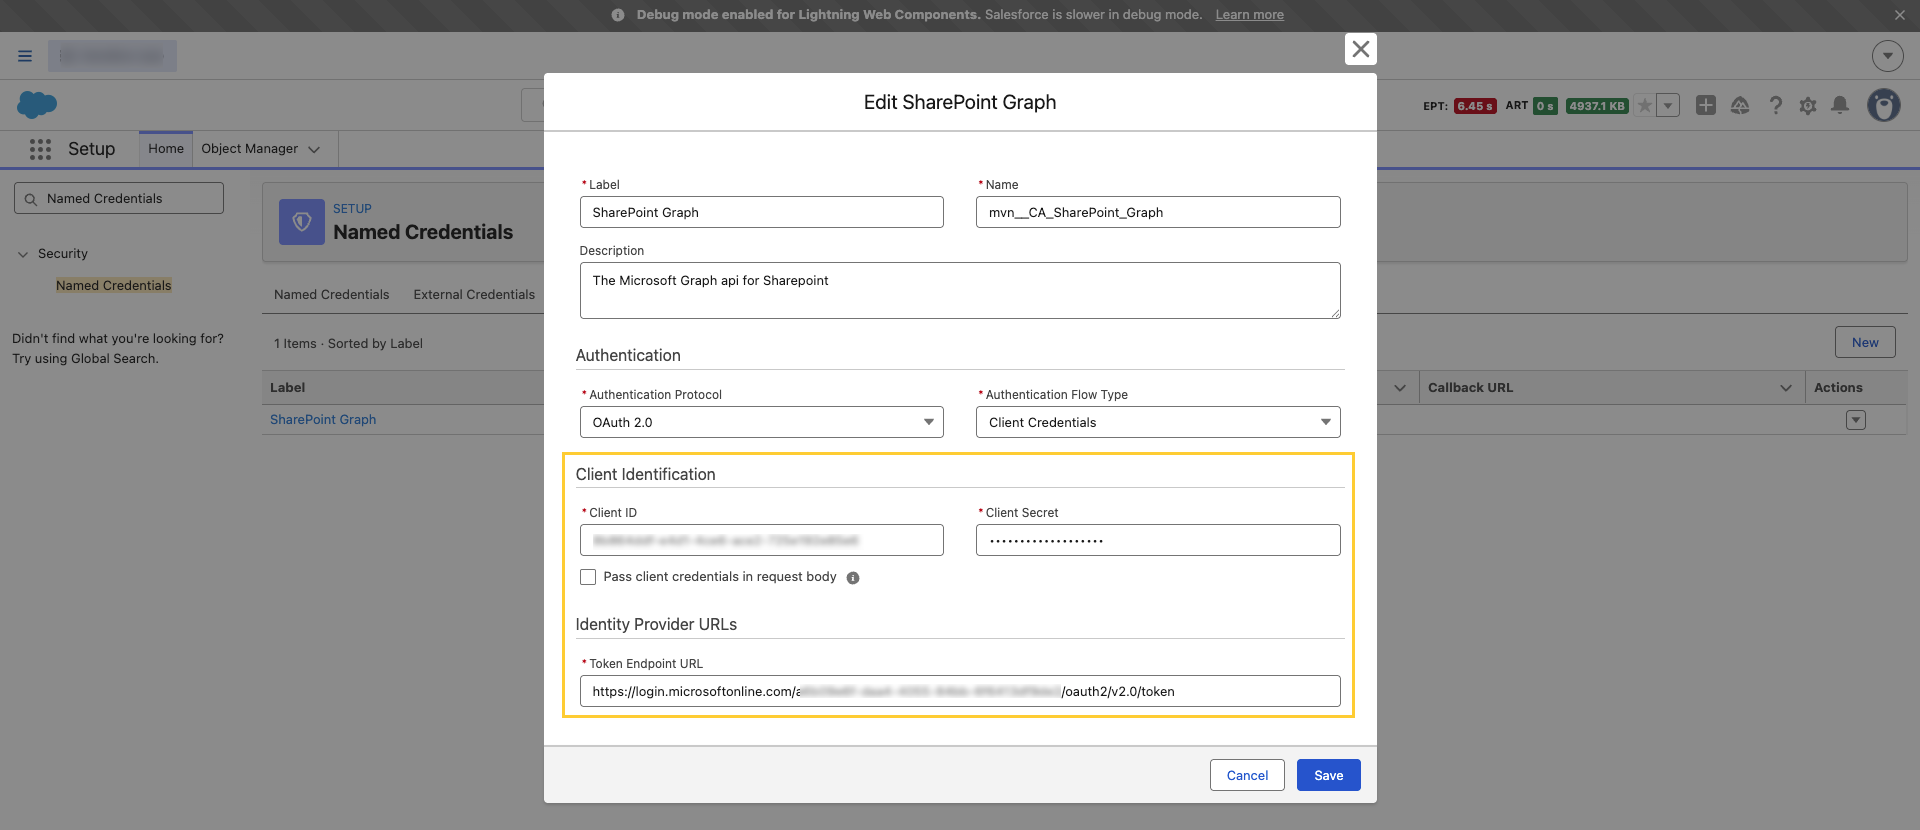The height and width of the screenshot is (830, 1920).
Task: Click the Actions column header
Action: 1838,388
